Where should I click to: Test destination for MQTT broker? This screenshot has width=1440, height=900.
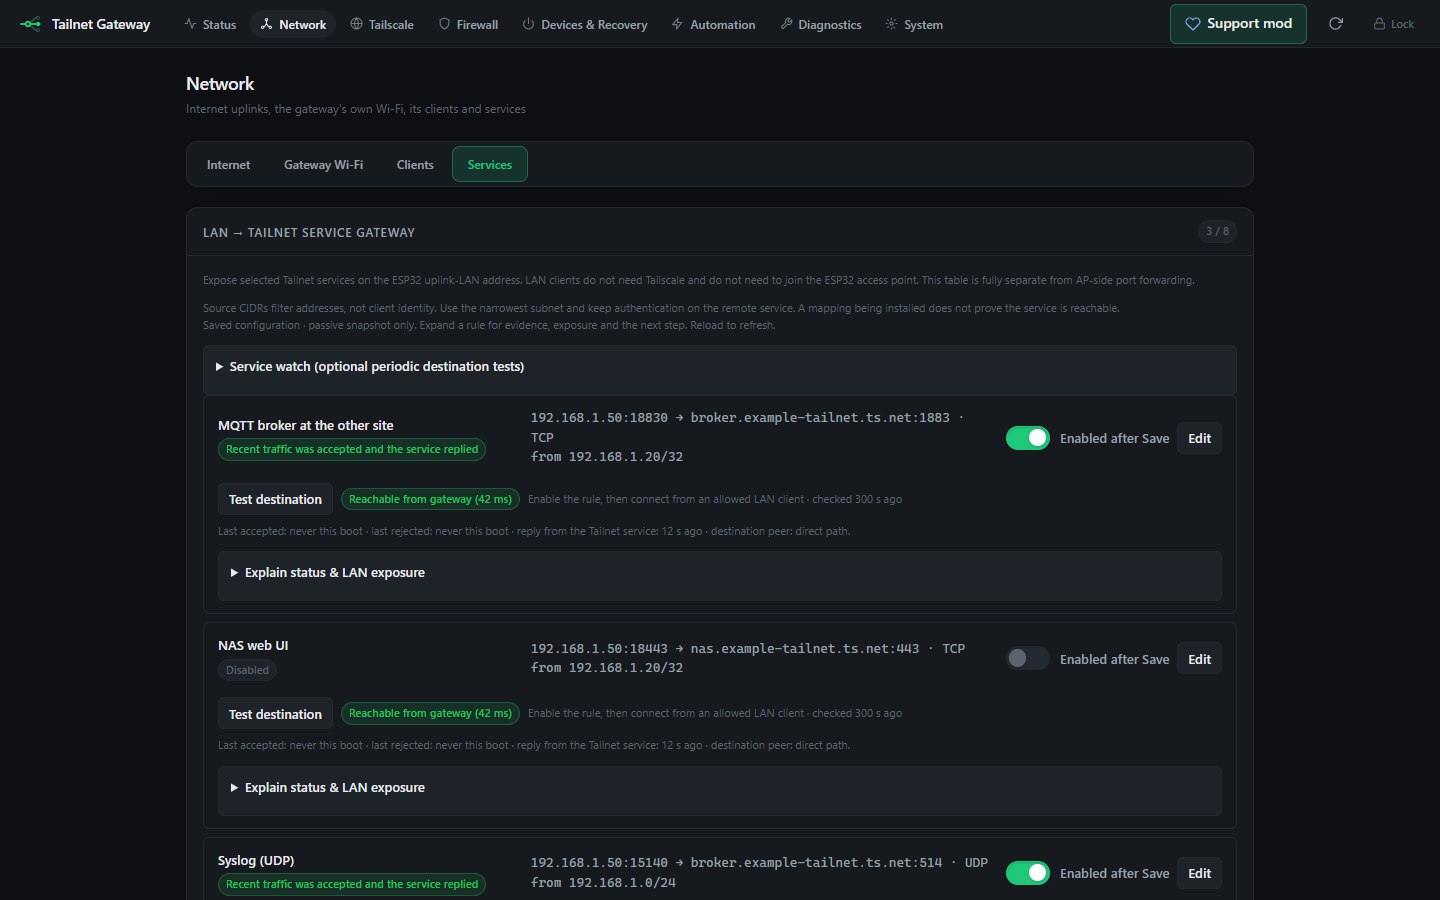click(275, 499)
